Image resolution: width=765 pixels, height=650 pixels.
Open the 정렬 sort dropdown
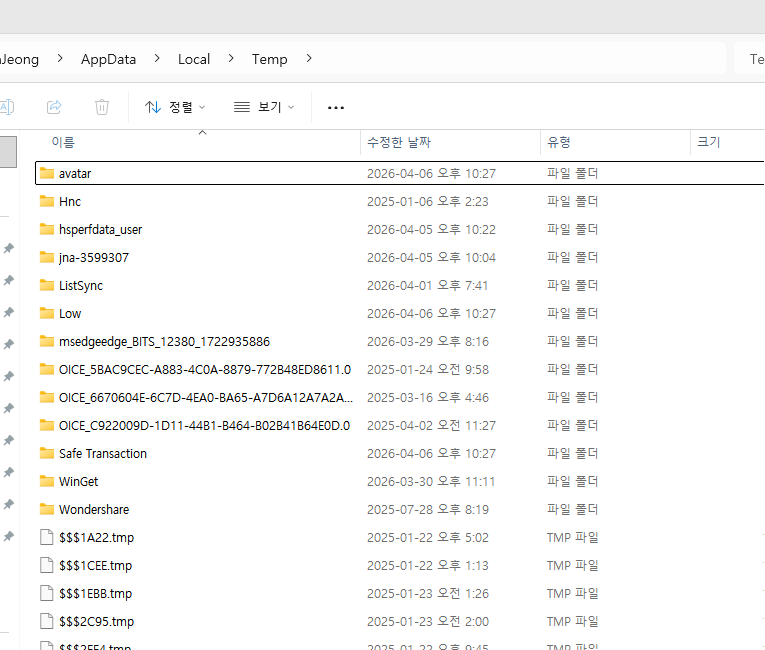tap(175, 107)
